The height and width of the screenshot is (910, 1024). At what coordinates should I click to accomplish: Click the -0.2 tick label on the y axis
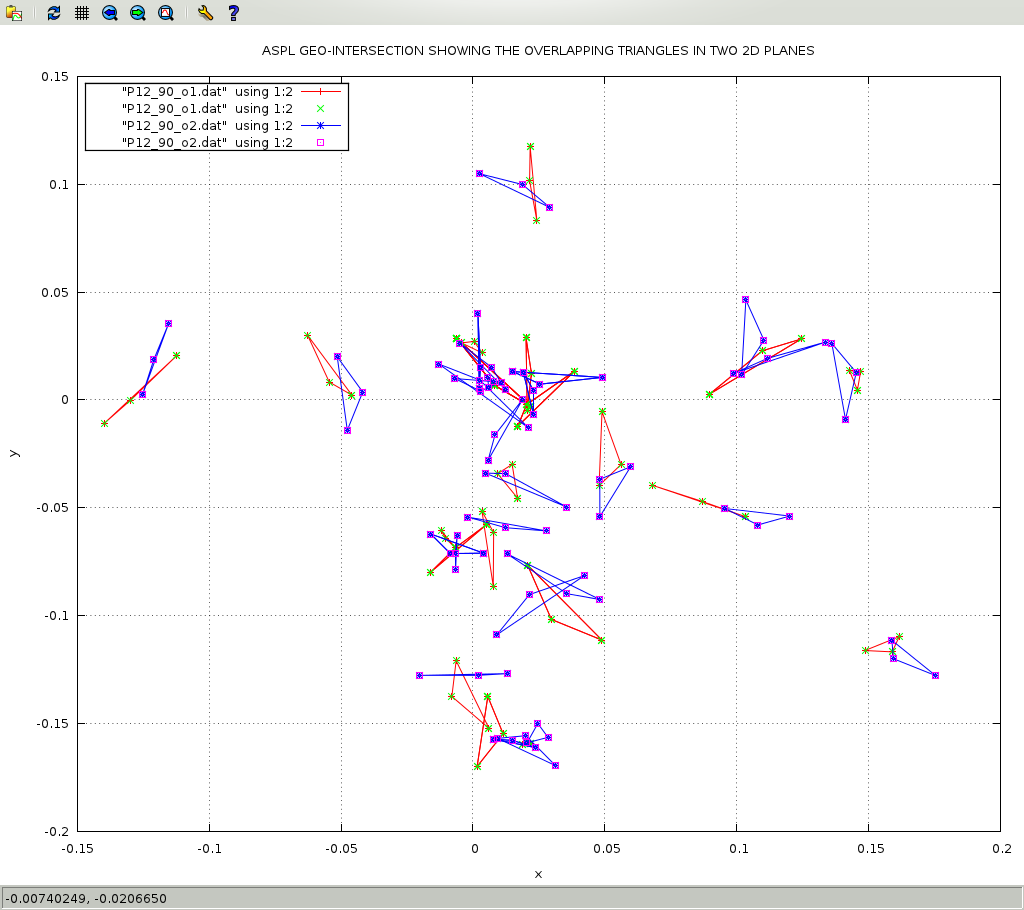(55, 831)
